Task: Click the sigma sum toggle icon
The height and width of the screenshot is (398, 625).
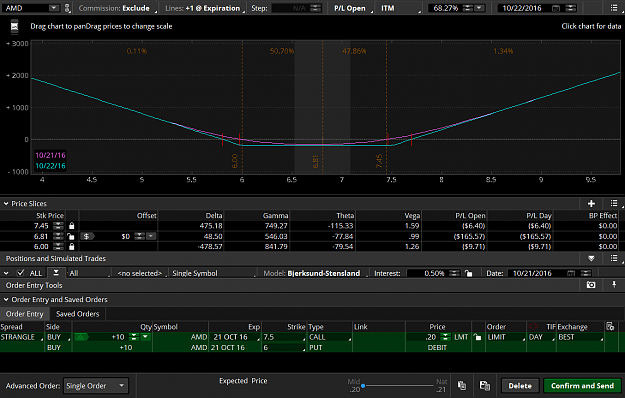Action: 56,273
